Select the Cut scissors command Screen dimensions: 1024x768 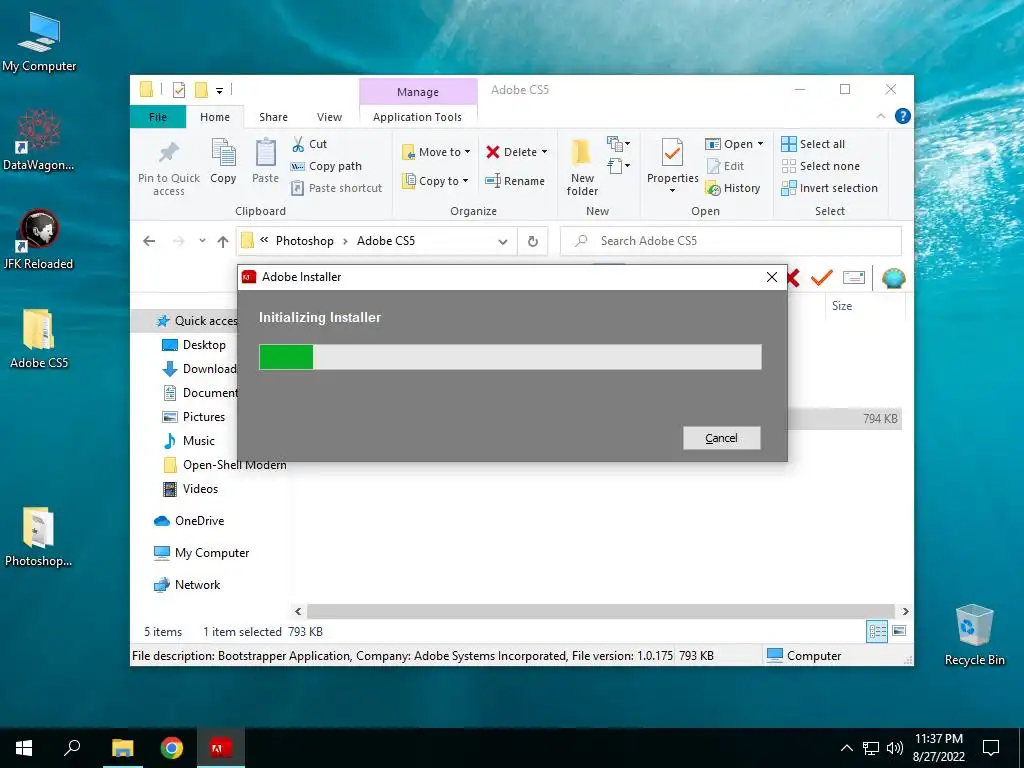click(308, 144)
